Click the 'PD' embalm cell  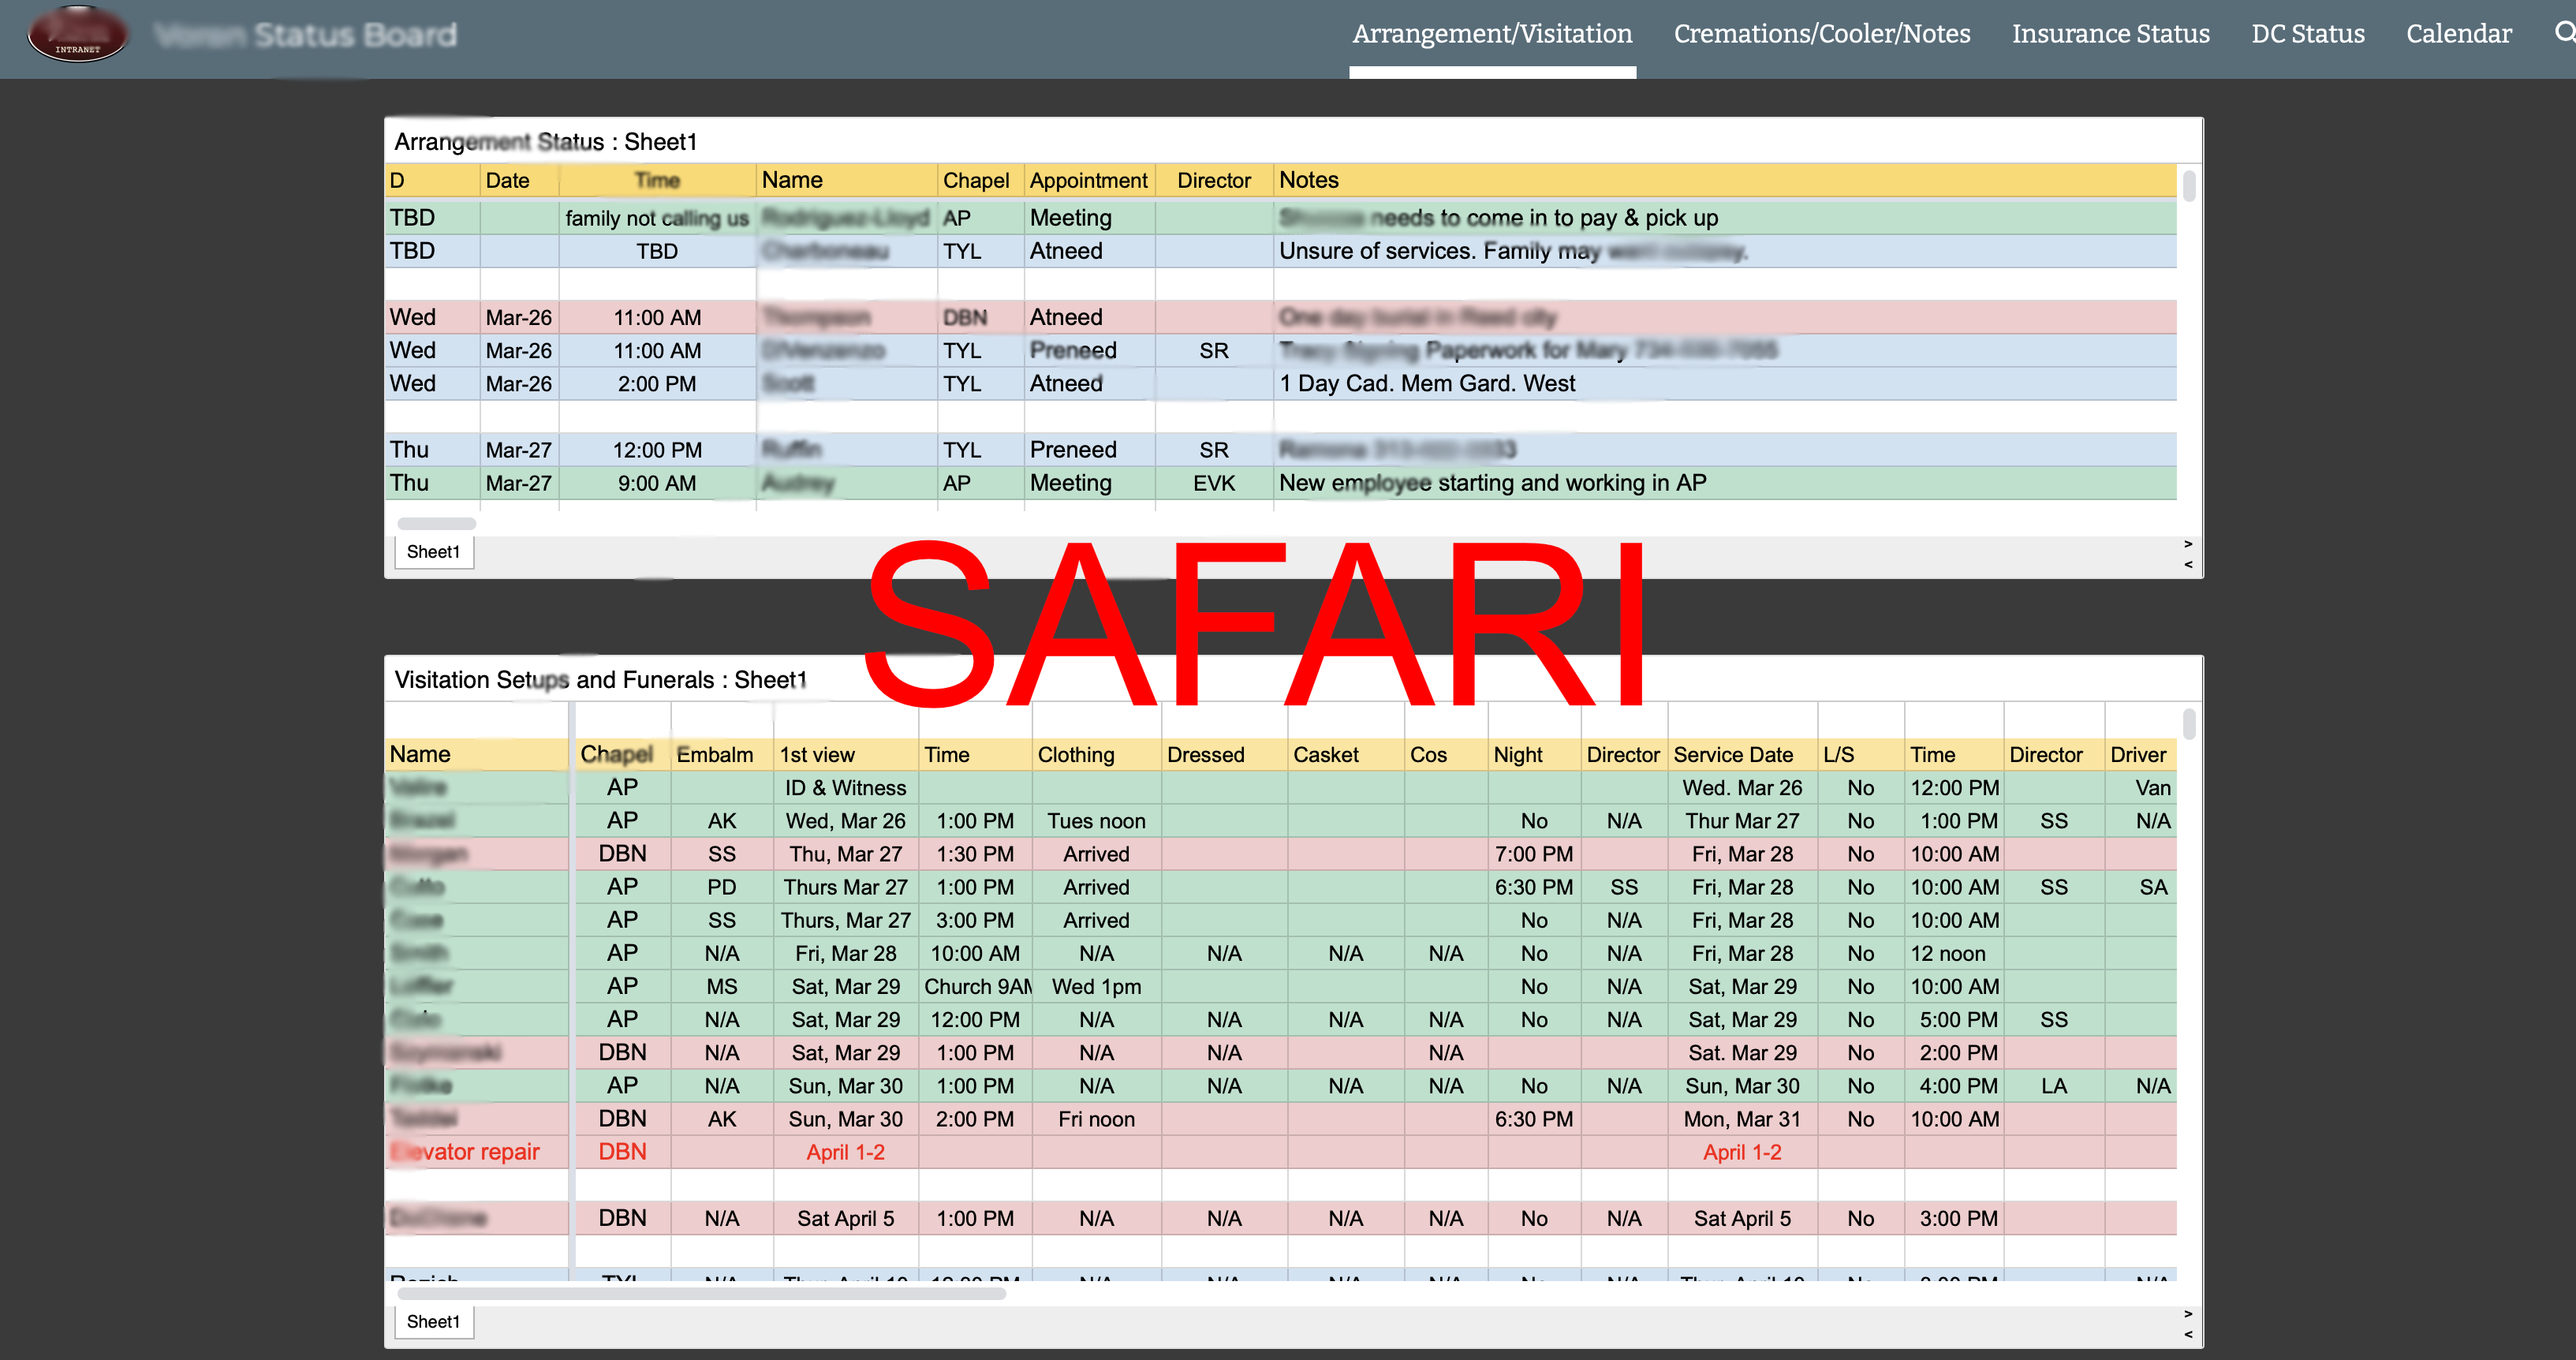coord(721,887)
